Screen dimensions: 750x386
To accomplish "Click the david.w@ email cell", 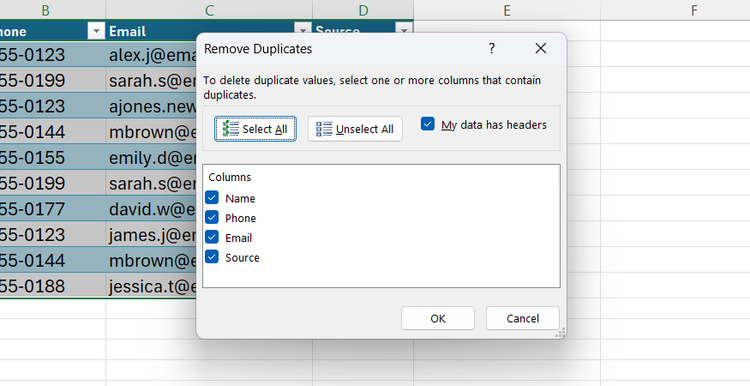I will [151, 209].
